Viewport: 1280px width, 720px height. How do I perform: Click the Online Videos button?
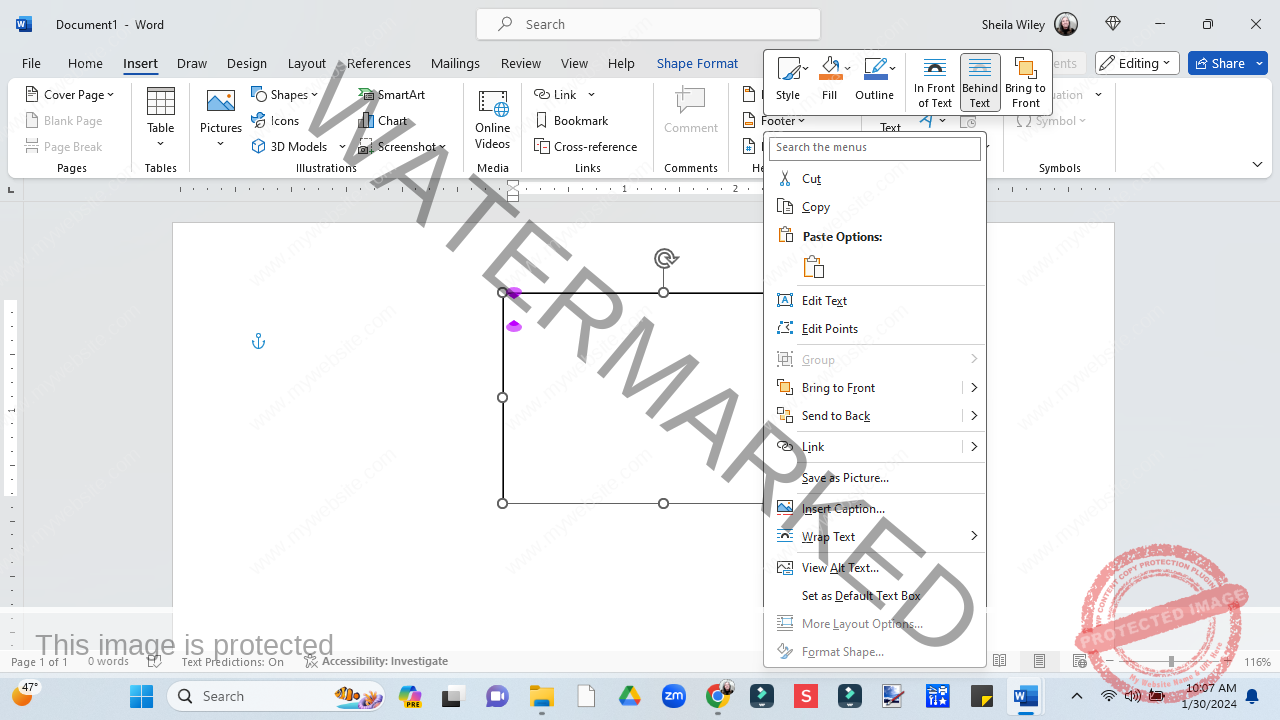tap(492, 120)
